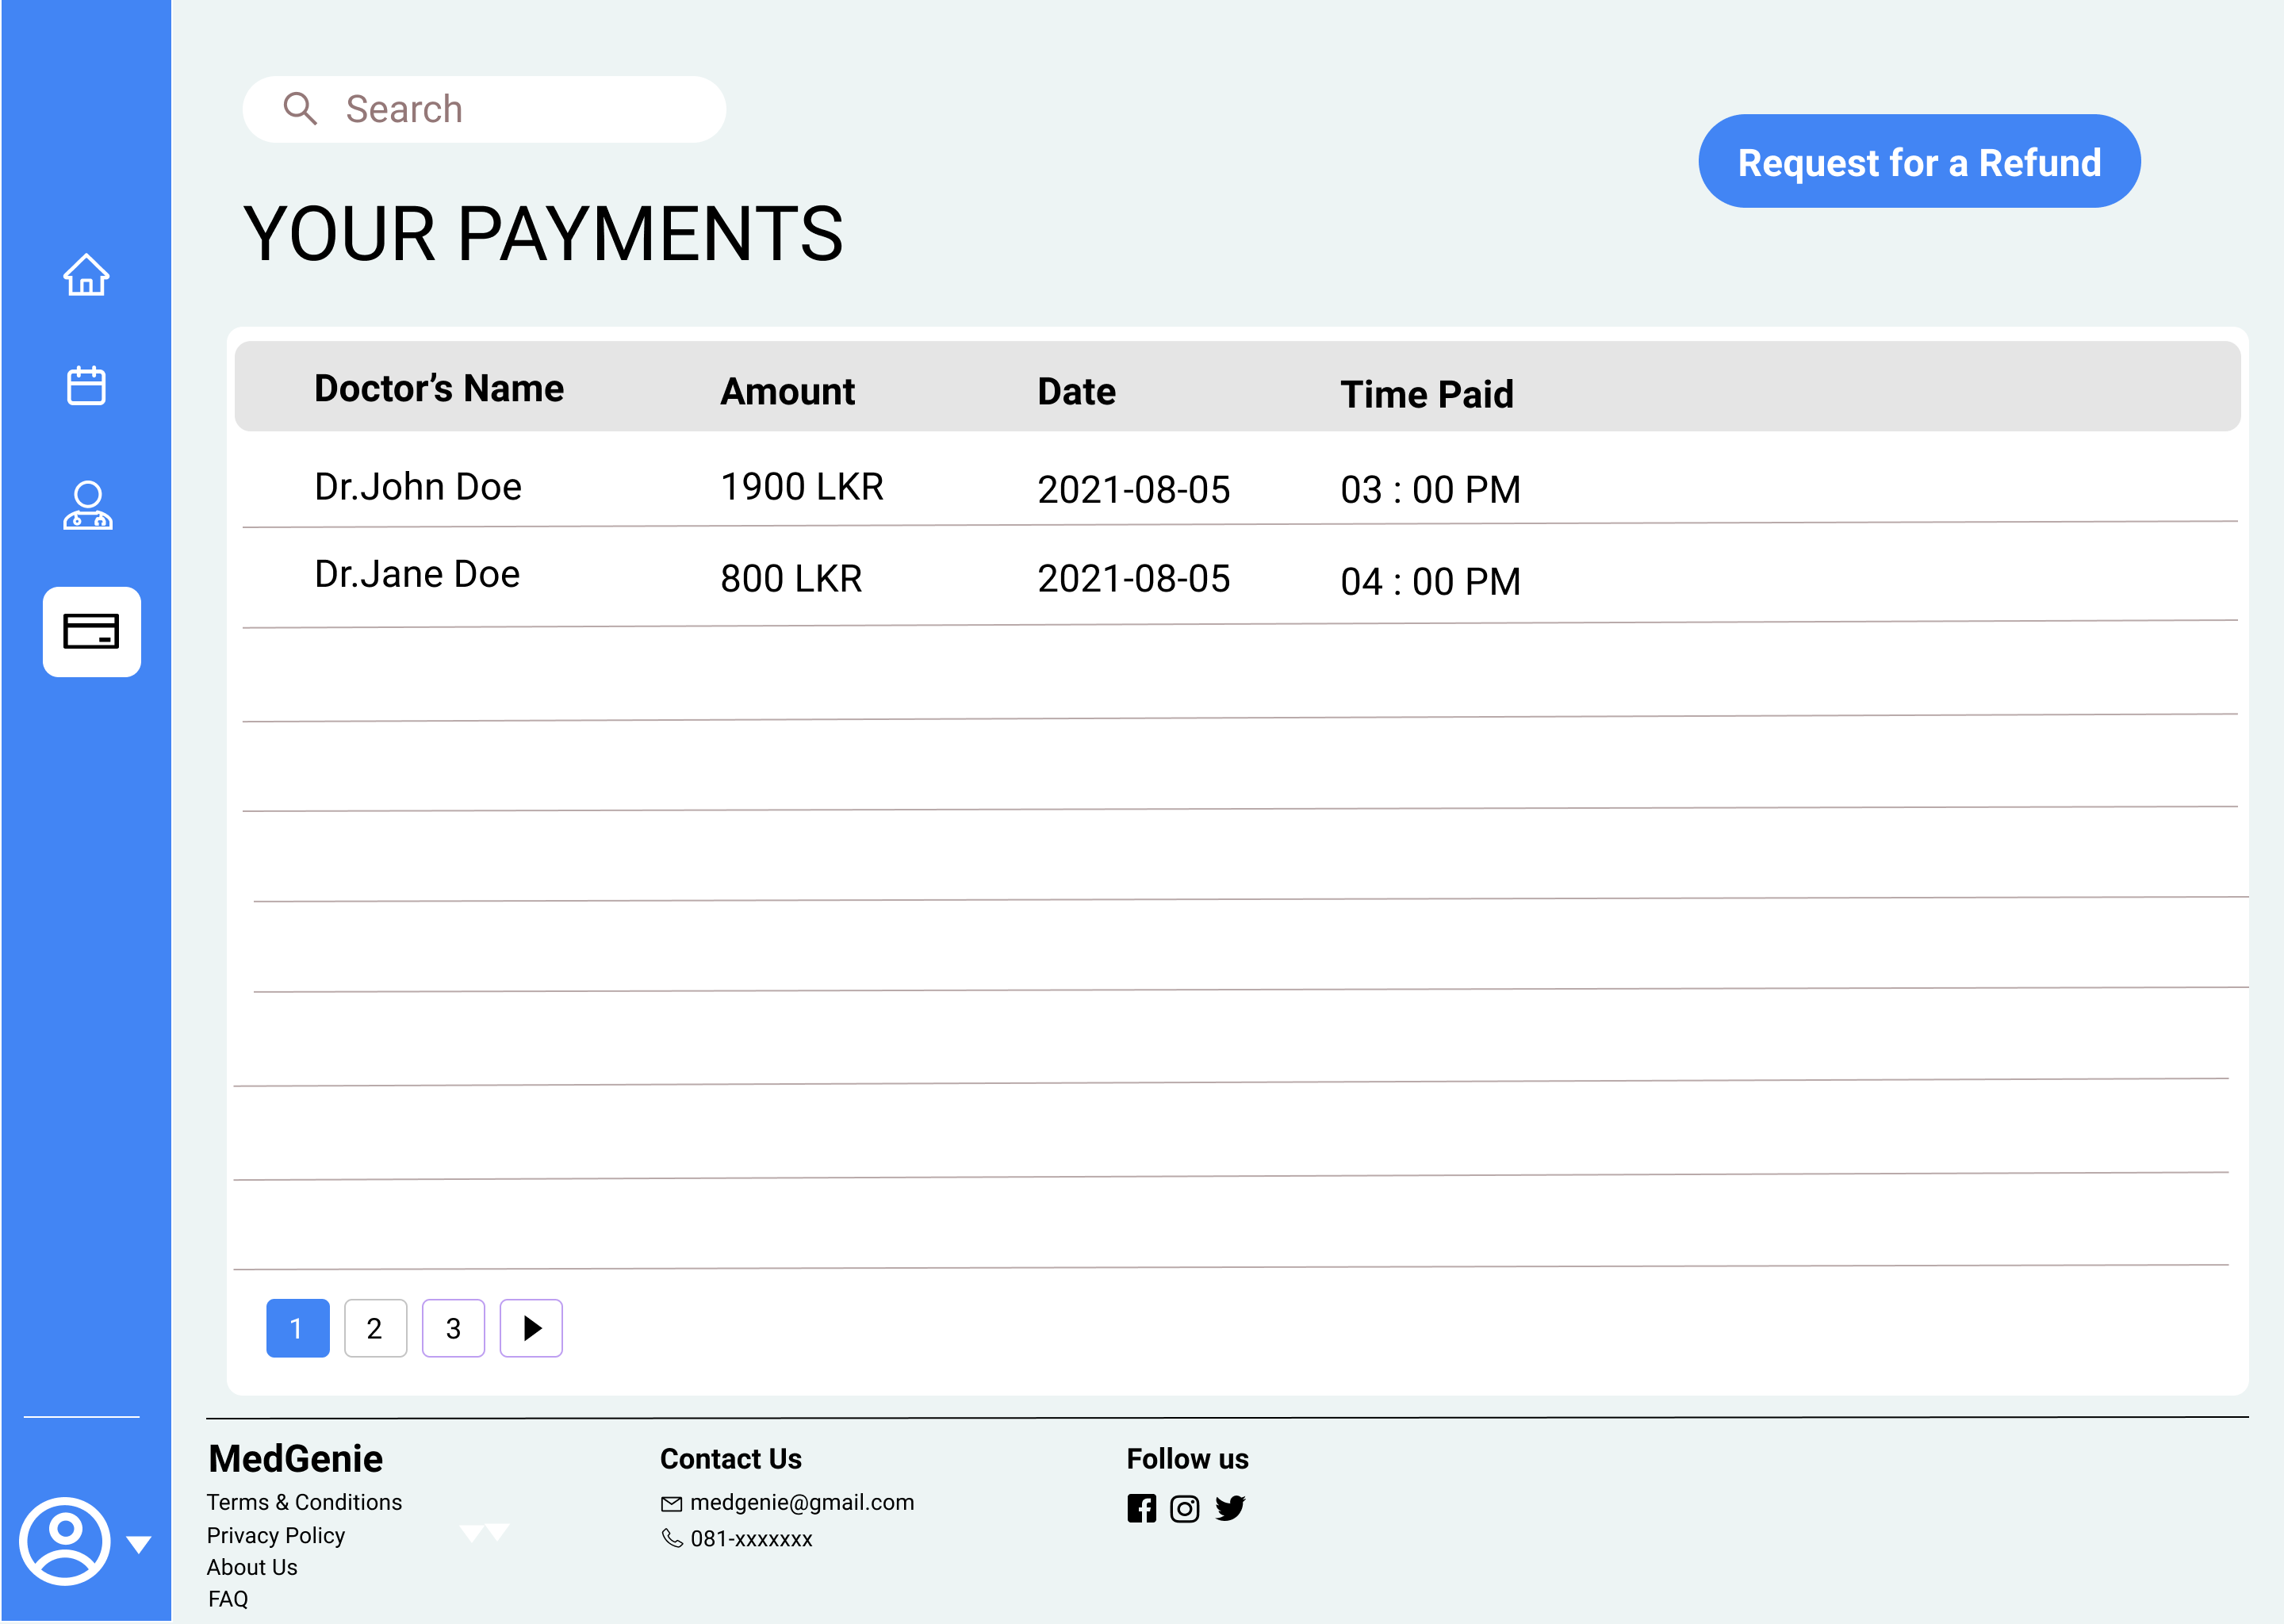The image size is (2284, 1624).
Task: Open the calendar appointments icon
Action: 86,385
